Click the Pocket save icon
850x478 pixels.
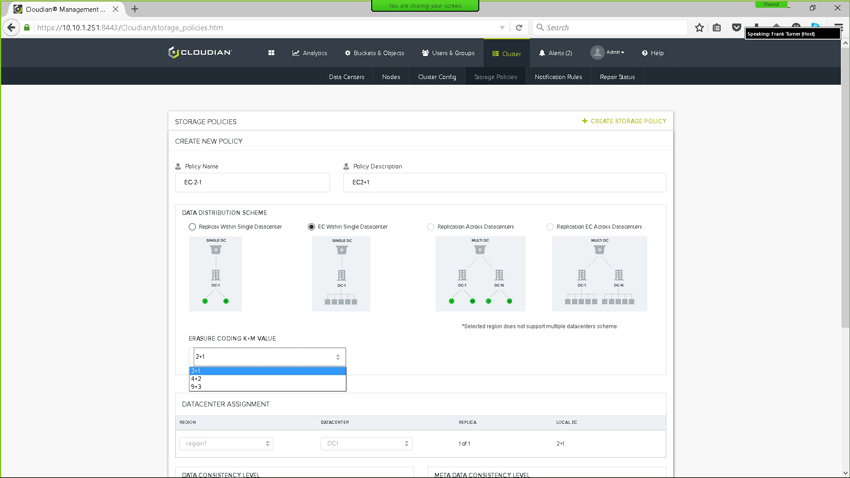tap(736, 28)
